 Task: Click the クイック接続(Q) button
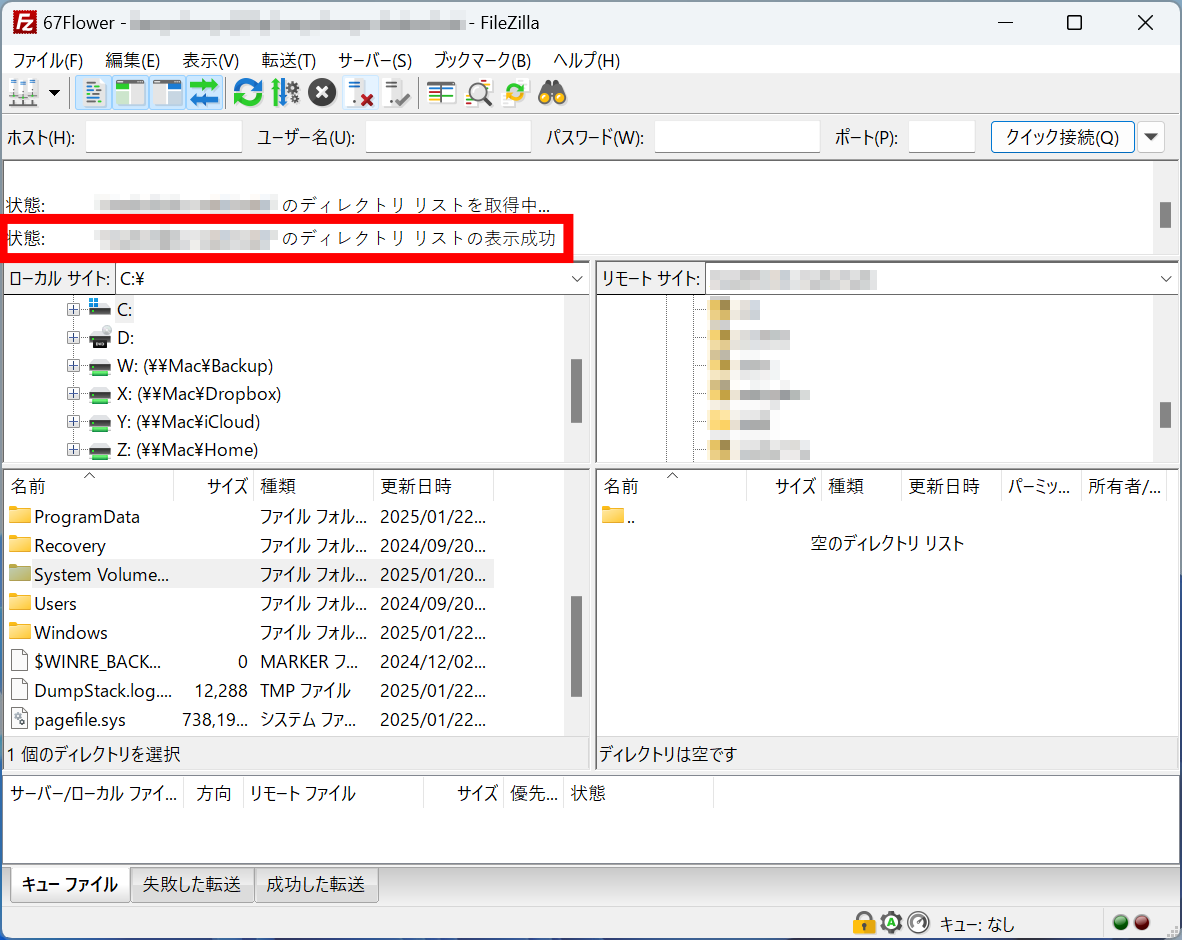1062,137
